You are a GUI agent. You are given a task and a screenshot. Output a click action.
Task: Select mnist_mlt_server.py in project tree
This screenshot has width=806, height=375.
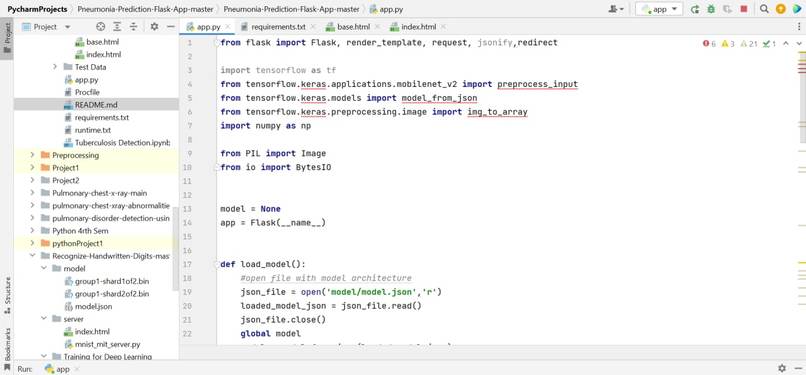(x=107, y=344)
